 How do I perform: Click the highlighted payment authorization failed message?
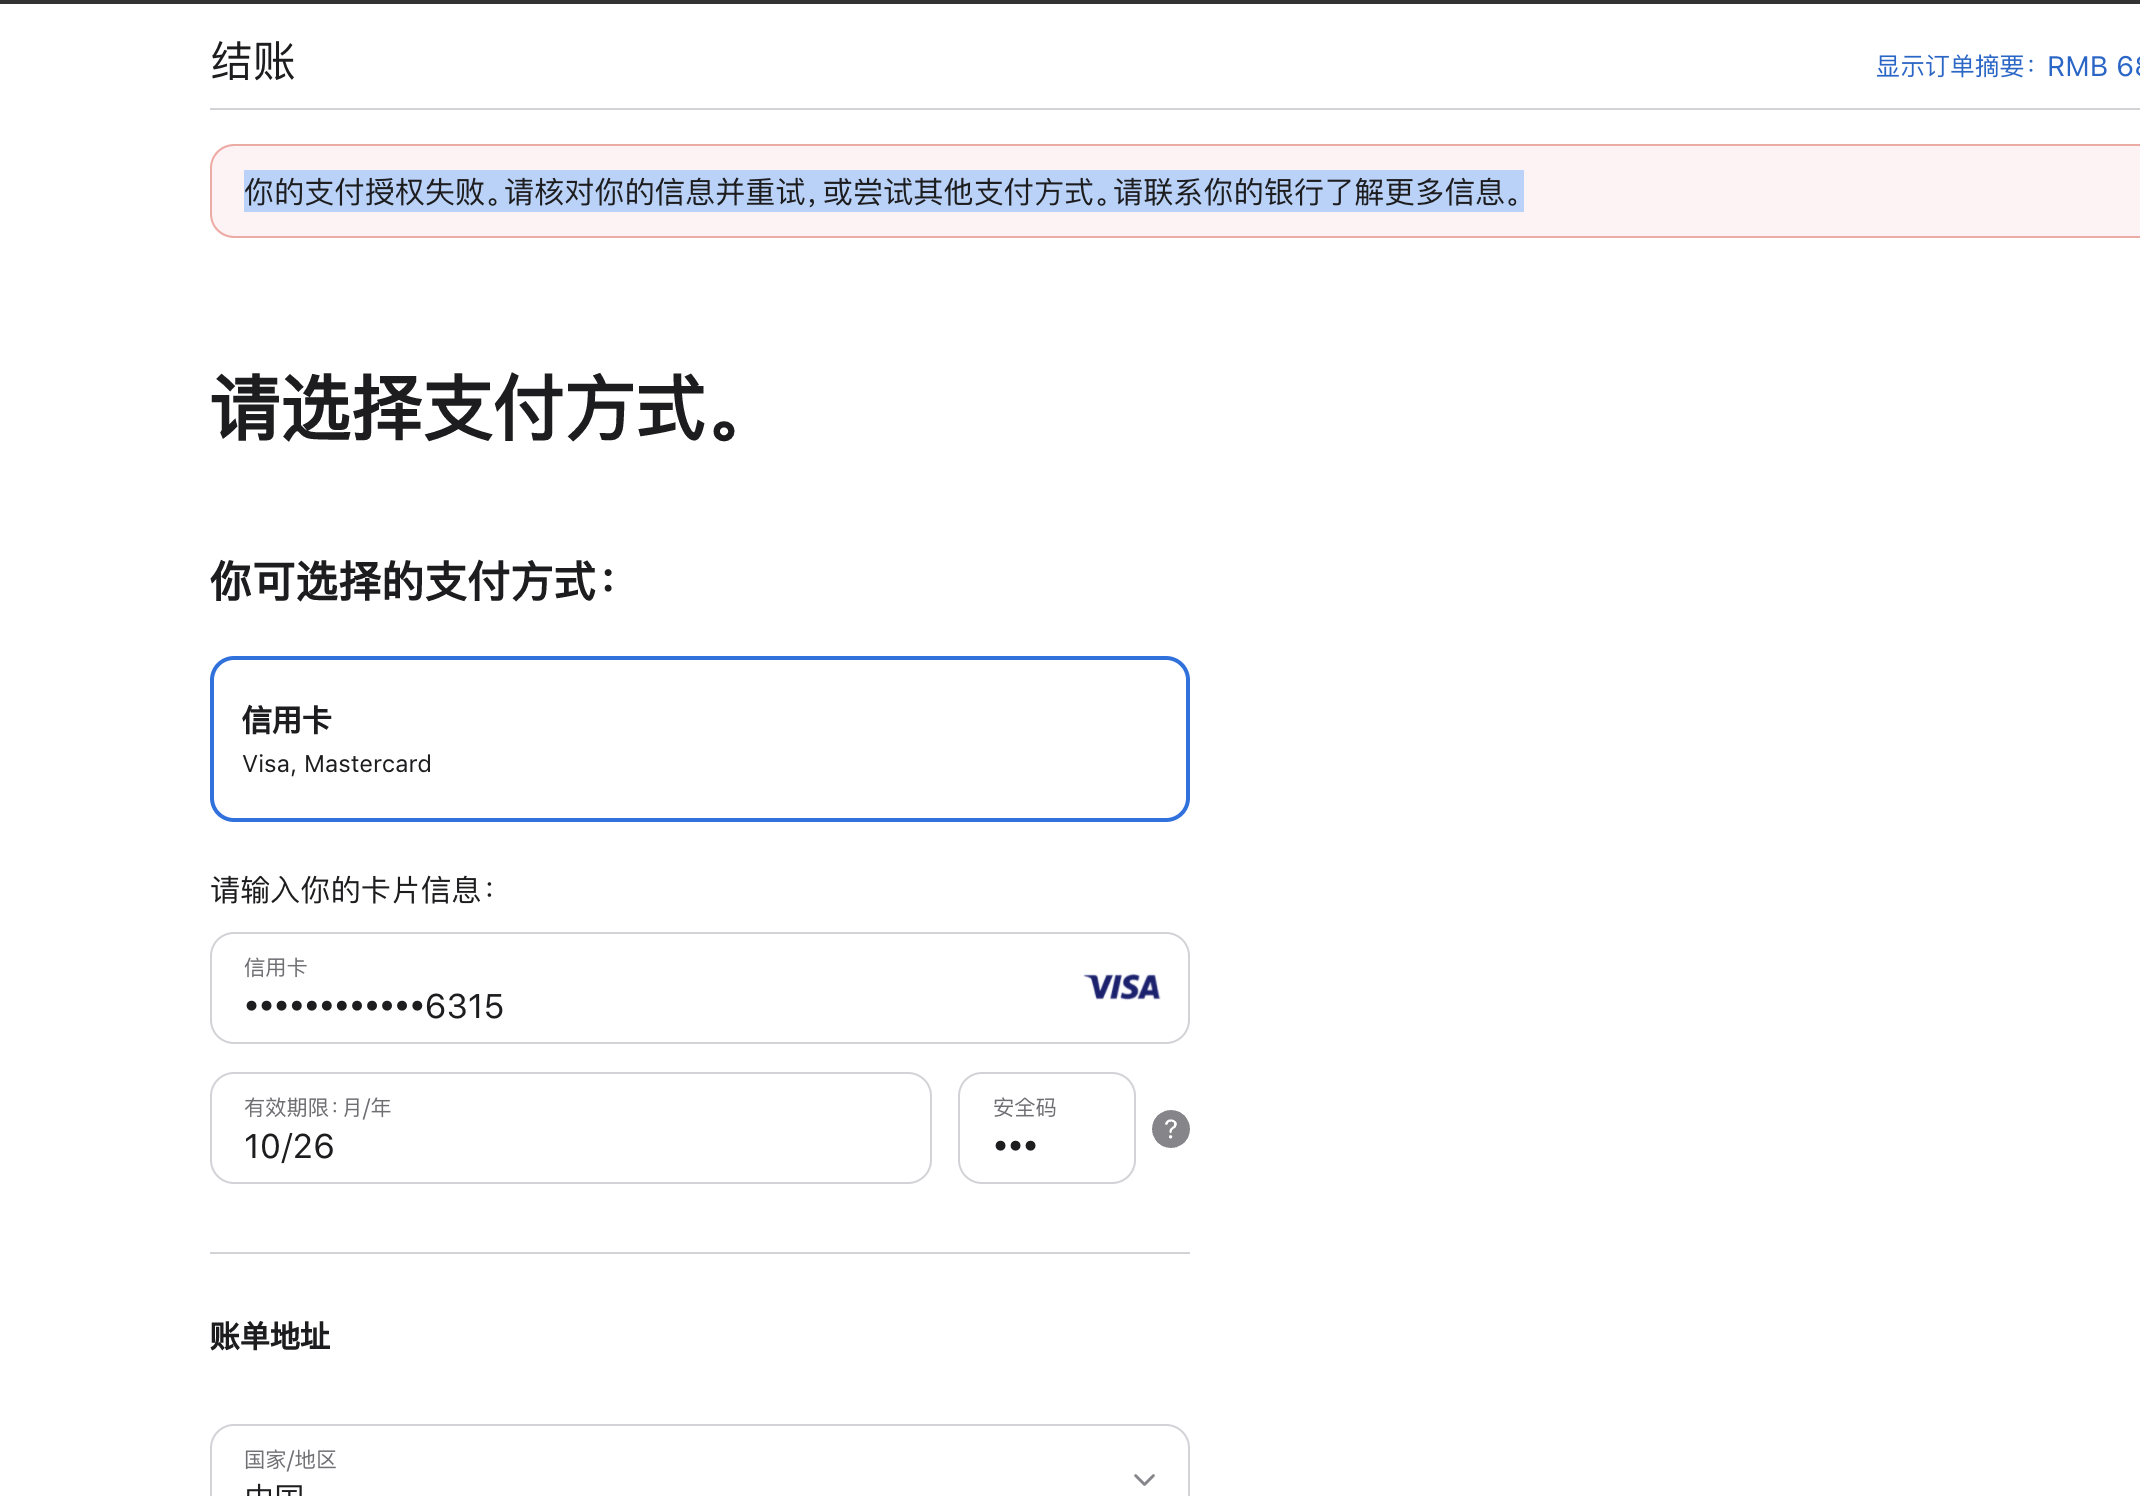883,192
